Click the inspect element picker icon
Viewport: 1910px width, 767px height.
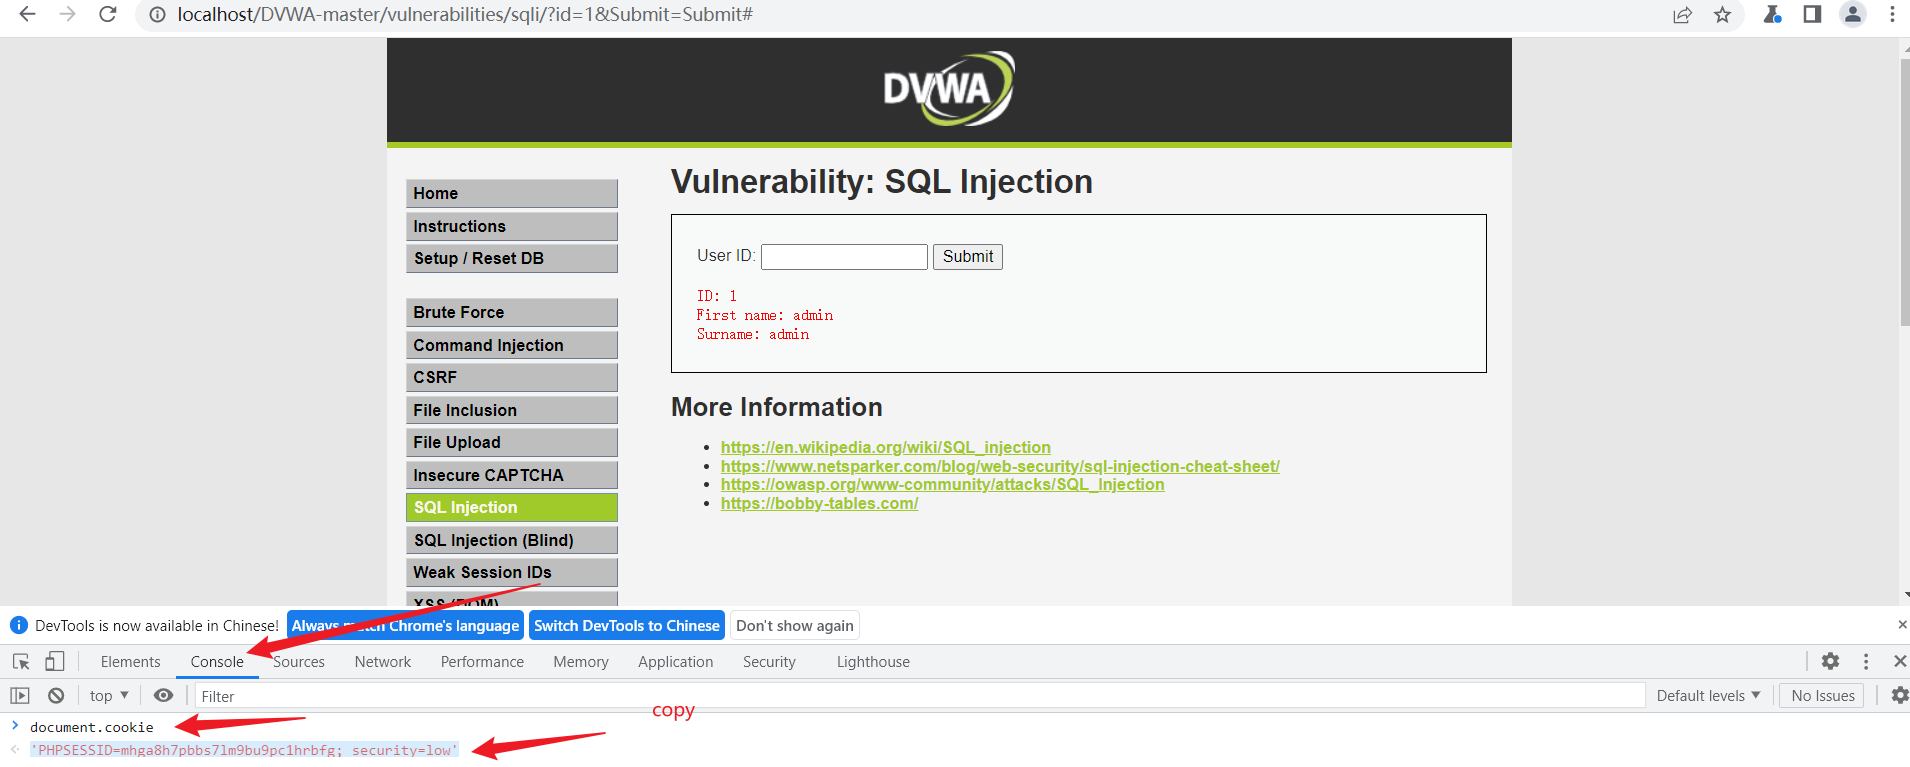click(x=21, y=662)
